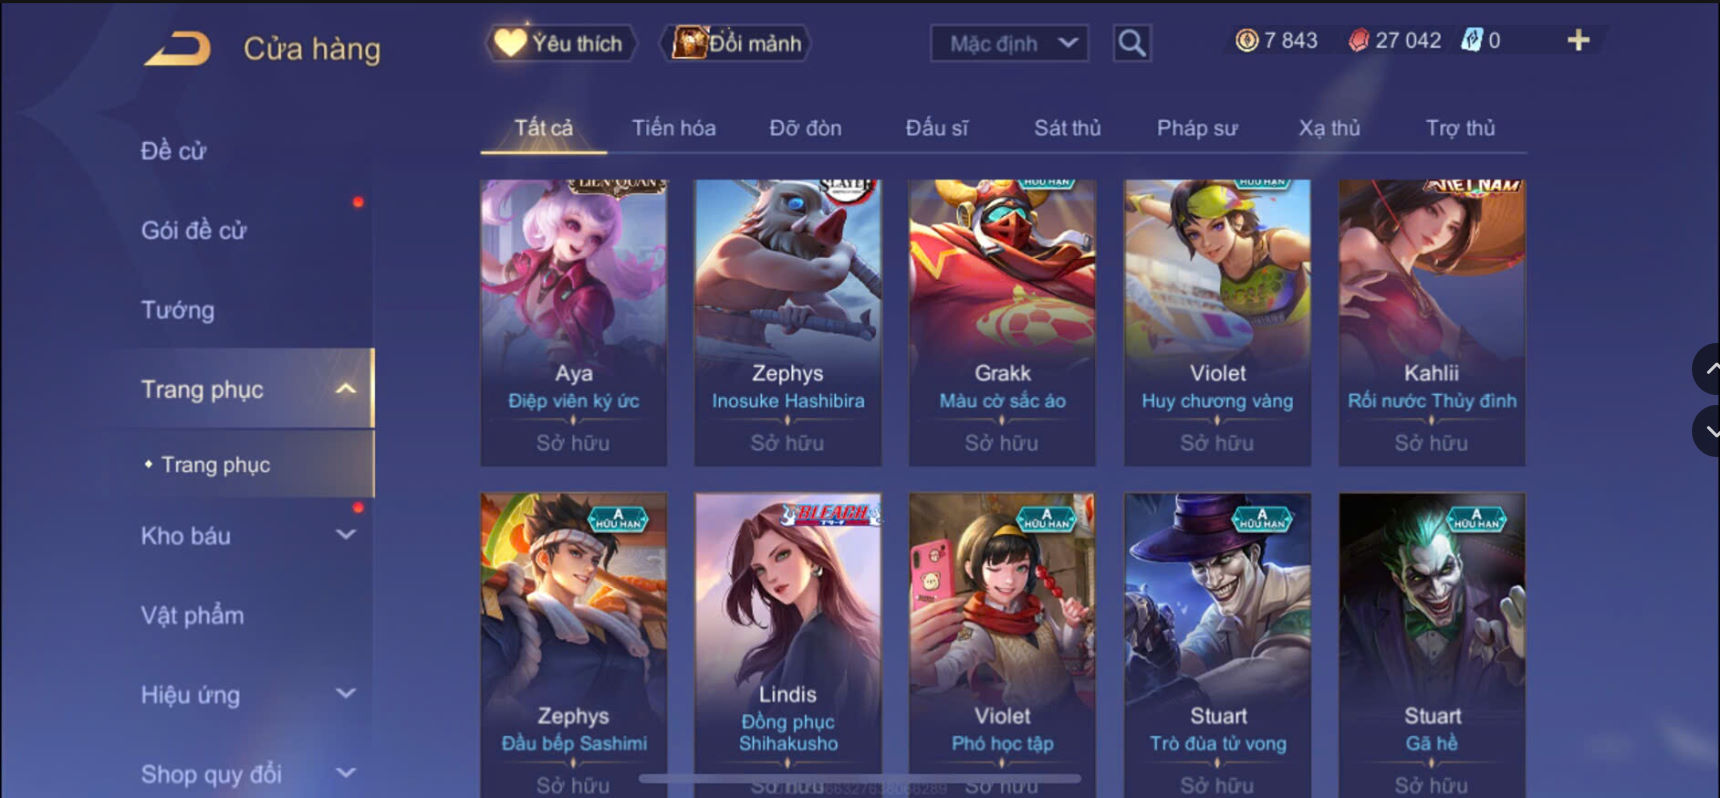Image resolution: width=1720 pixels, height=798 pixels.
Task: Open the Mặc định sort dropdown
Action: tap(1010, 43)
